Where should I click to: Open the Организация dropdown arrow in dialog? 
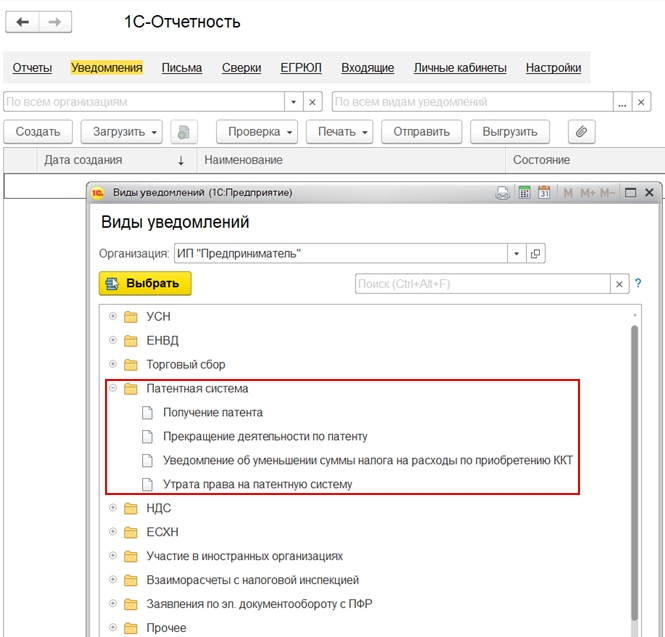point(517,254)
